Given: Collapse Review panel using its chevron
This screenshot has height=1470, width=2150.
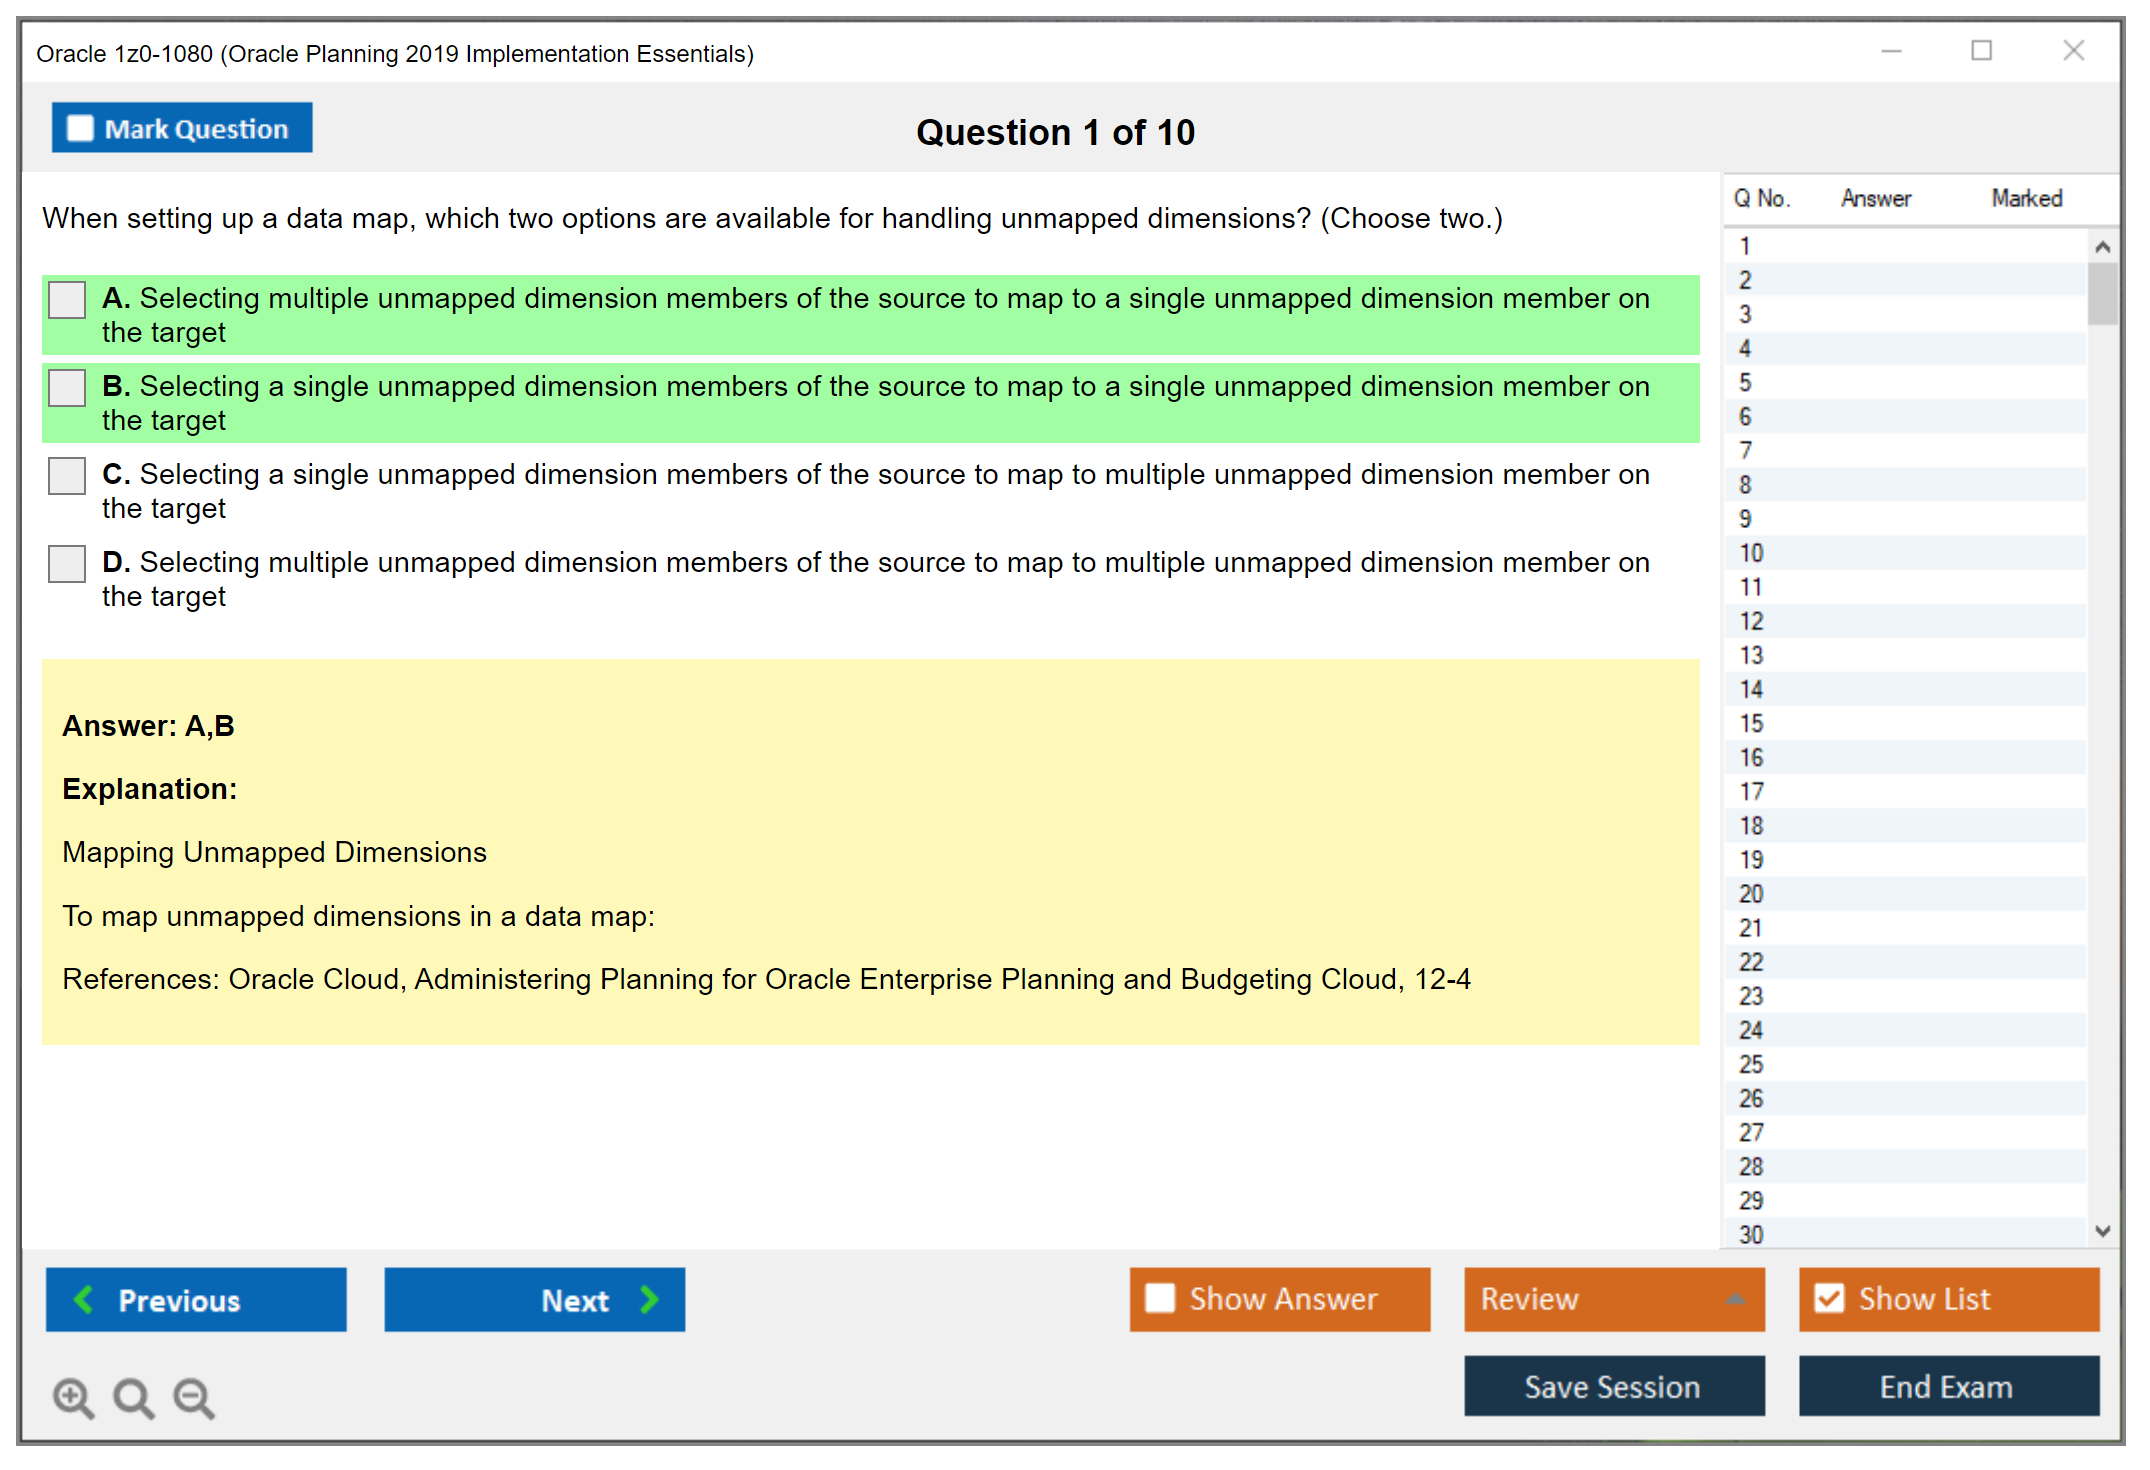Looking at the screenshot, I should point(1737,1299).
